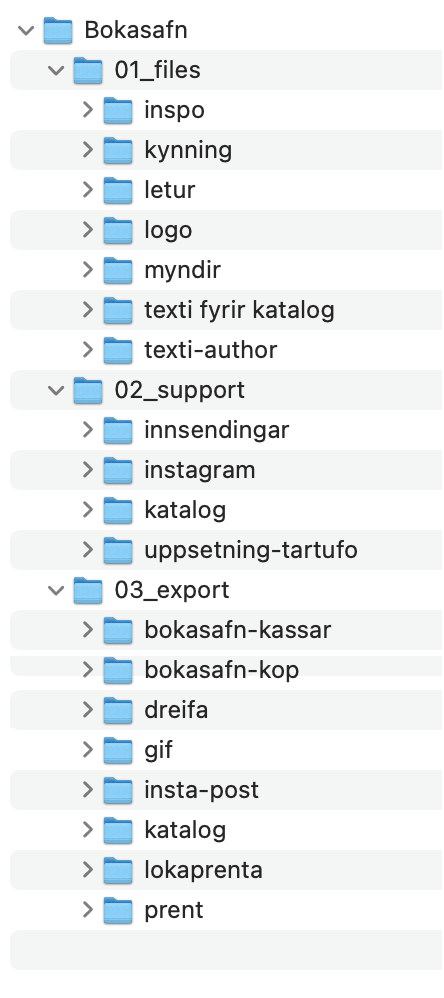Screen dimensions: 444x998
Task: Select the 03_export folder icon
Action: click(88, 590)
